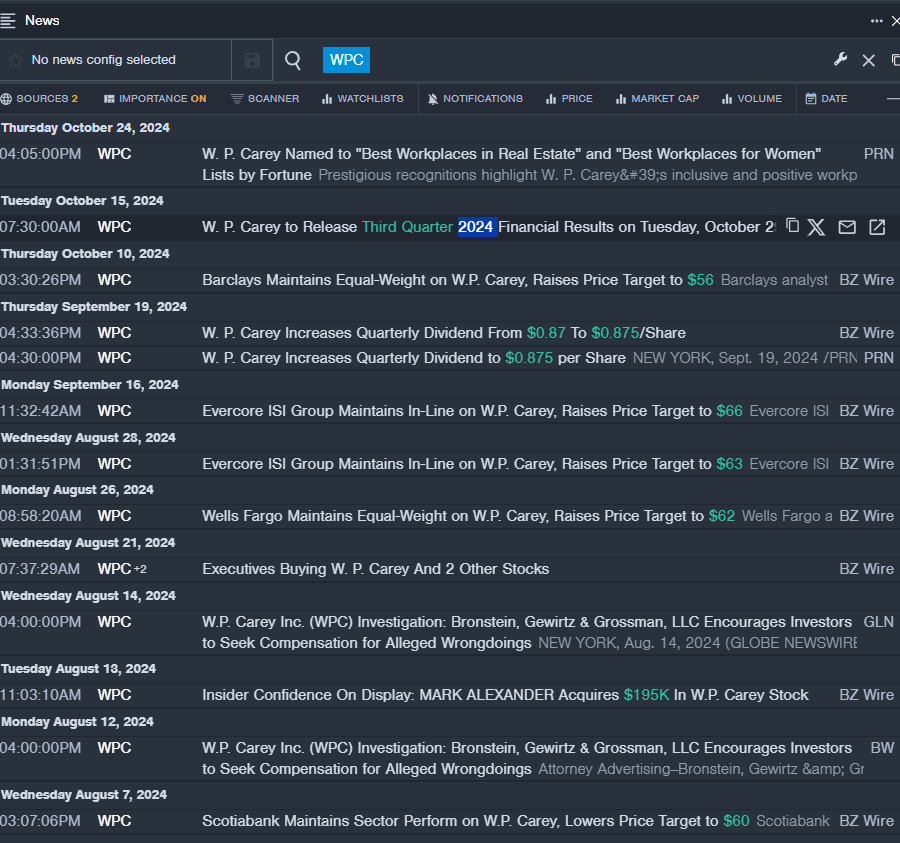Click the magnifier search icon
Viewport: 900px width, 843px height.
tap(293, 60)
